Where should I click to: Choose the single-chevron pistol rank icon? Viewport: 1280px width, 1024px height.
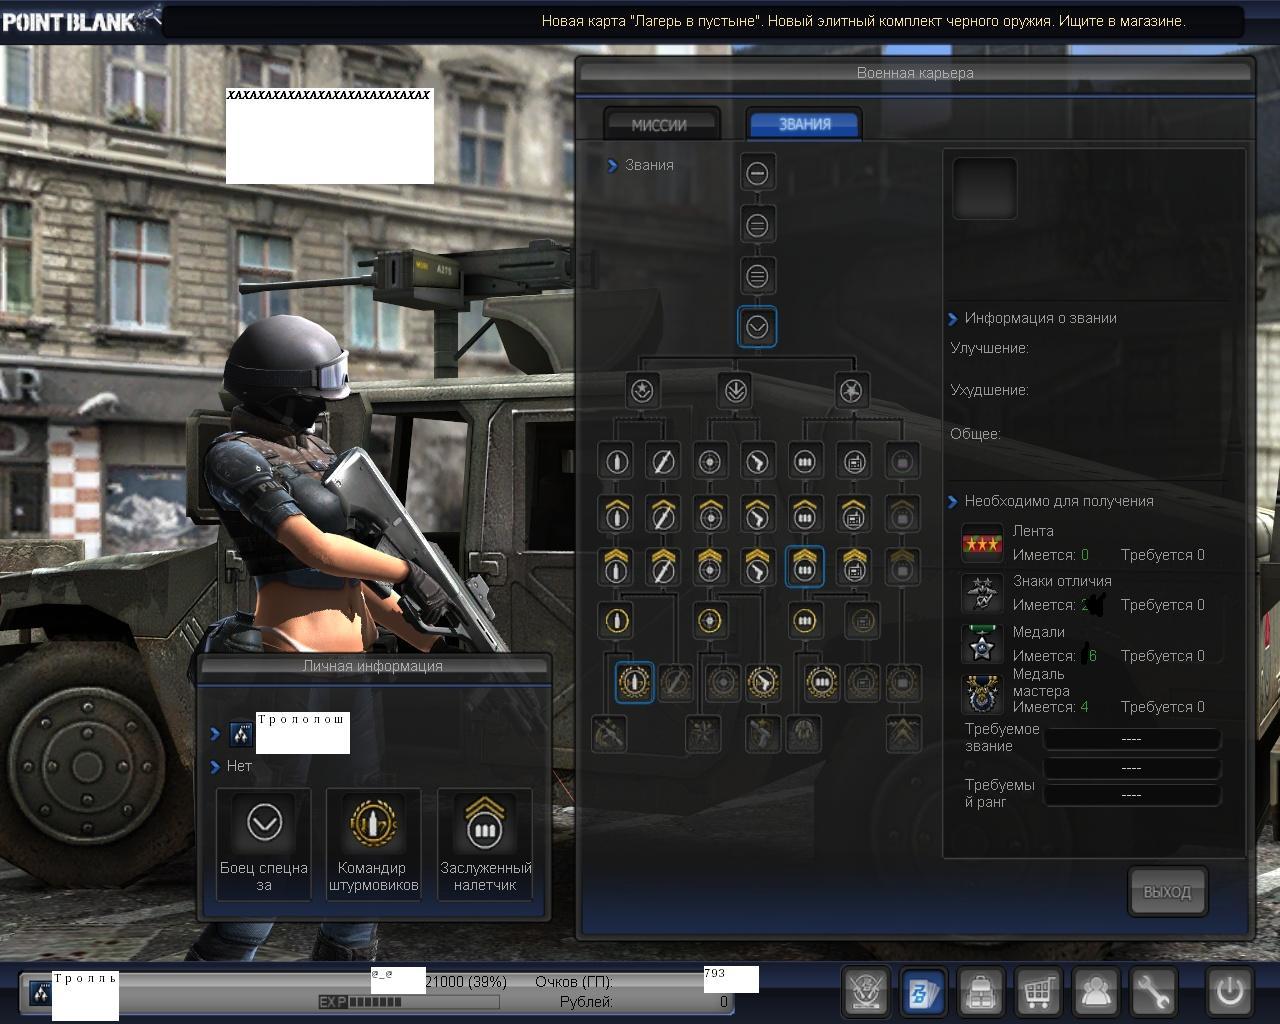[x=757, y=514]
